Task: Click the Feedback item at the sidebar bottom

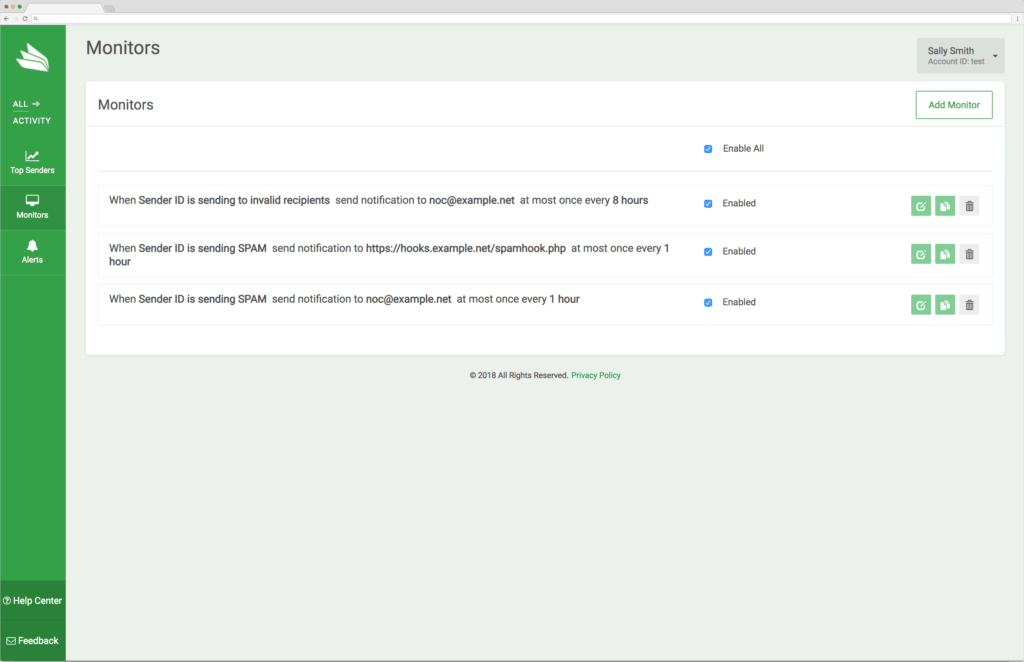Action: coord(32,640)
